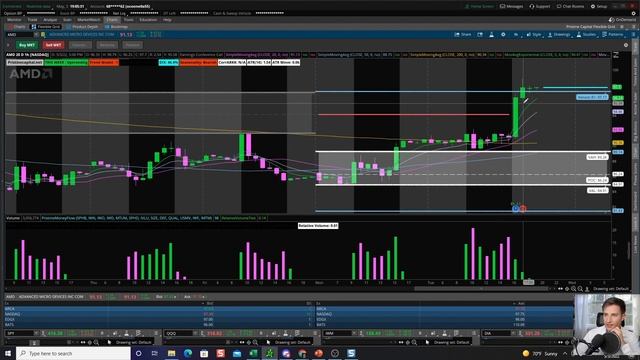Open the chart menu icon right of Patterns

633,35
